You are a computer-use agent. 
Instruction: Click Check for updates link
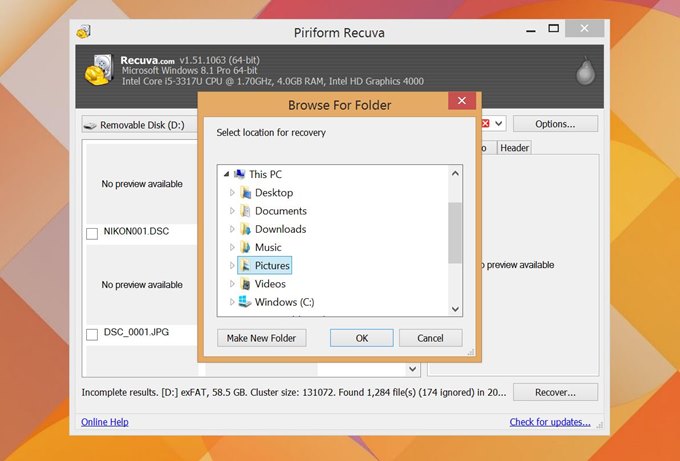(x=550, y=422)
